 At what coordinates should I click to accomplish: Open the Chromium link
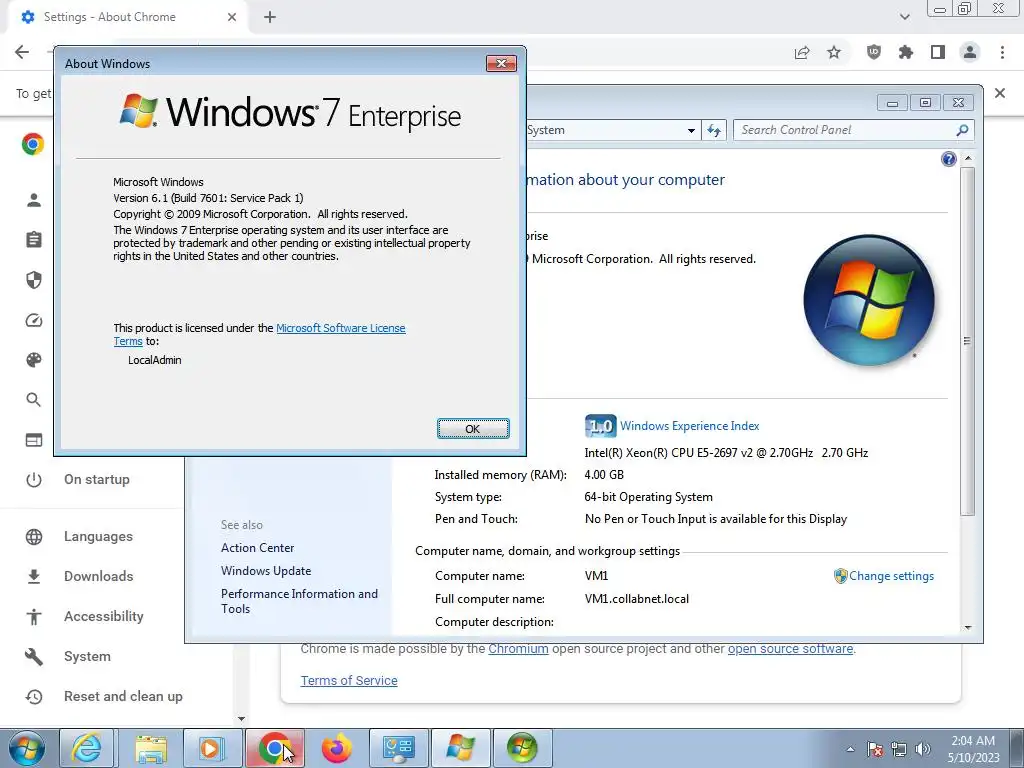tap(518, 649)
